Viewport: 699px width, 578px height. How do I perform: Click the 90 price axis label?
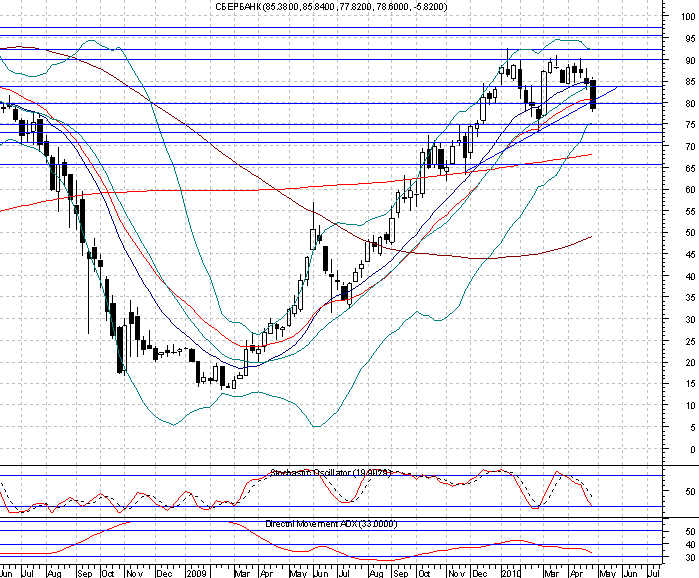point(690,61)
